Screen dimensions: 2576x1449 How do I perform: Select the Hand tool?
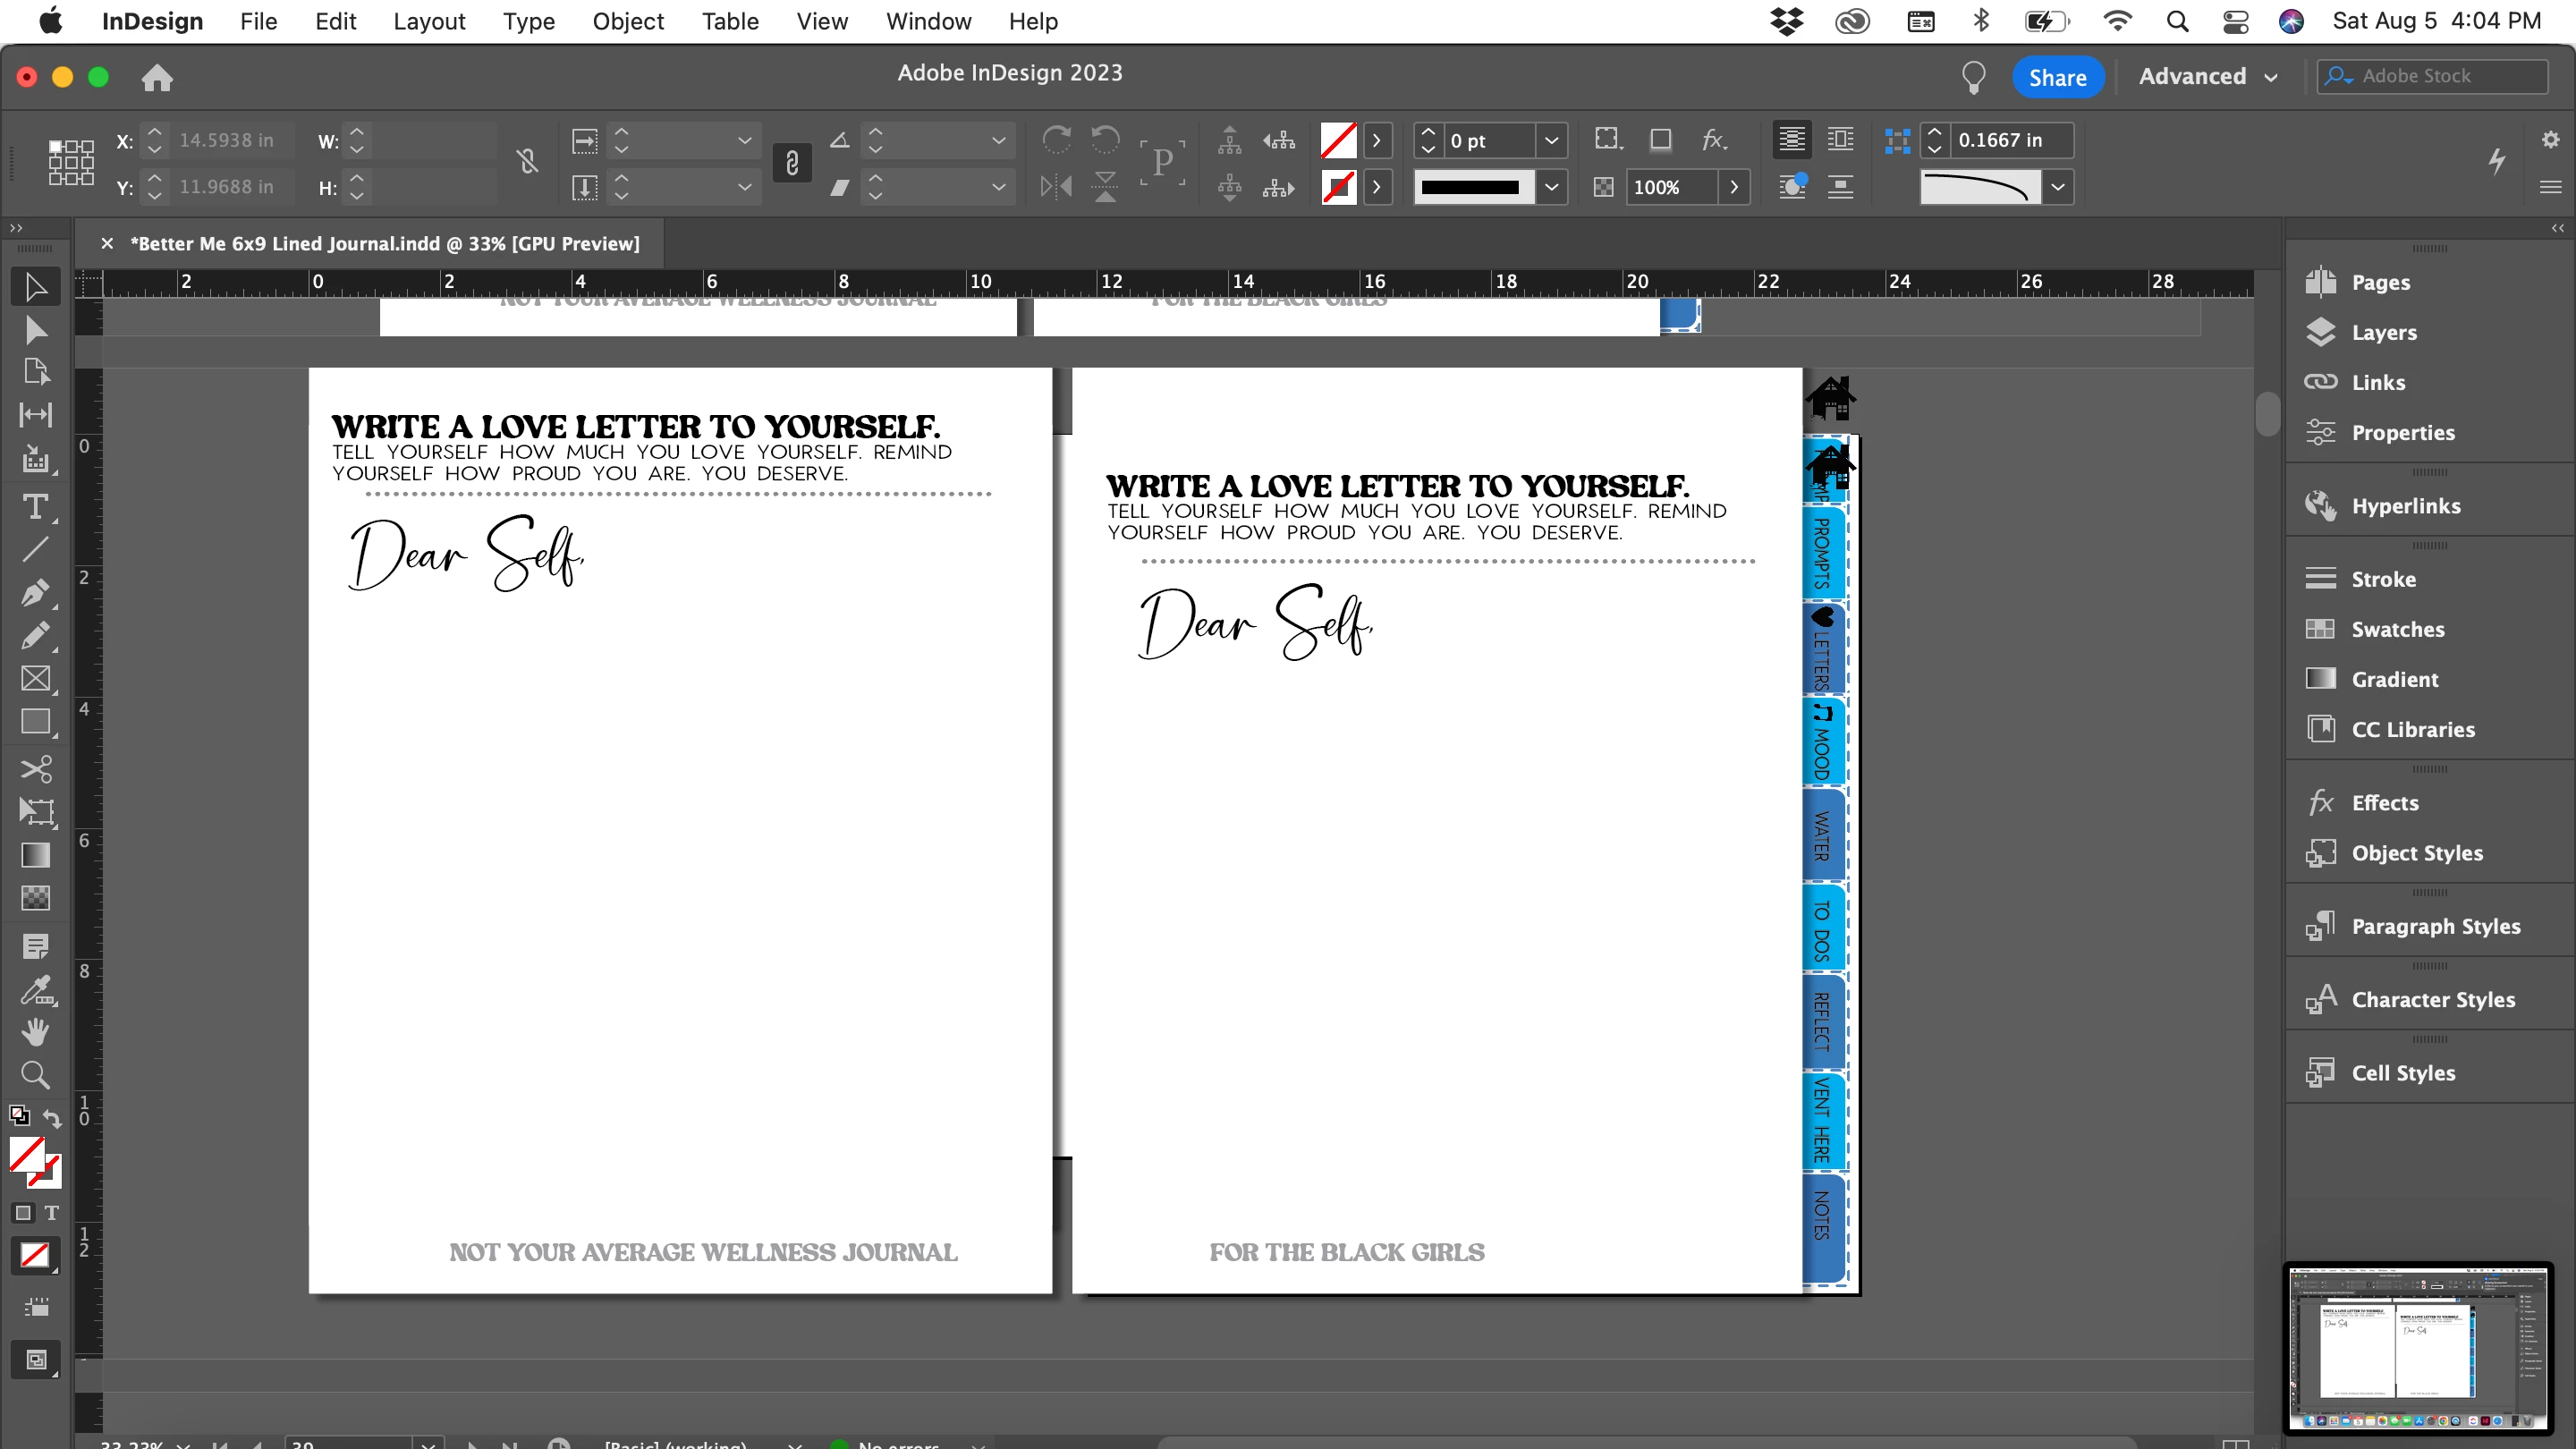pos(35,1031)
